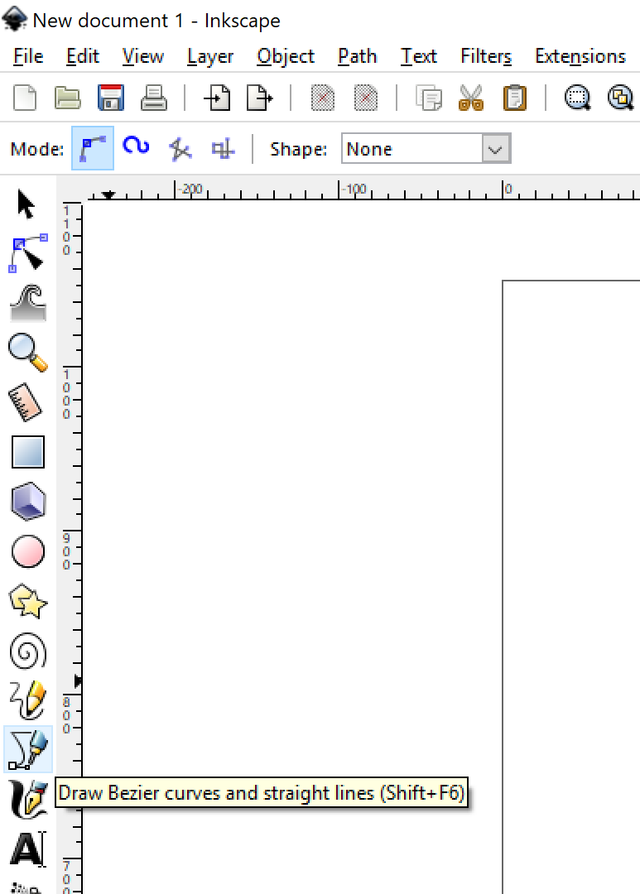This screenshot has height=894, width=640.
Task: Click the Zoom to fit drawing icon
Action: [x=621, y=97]
